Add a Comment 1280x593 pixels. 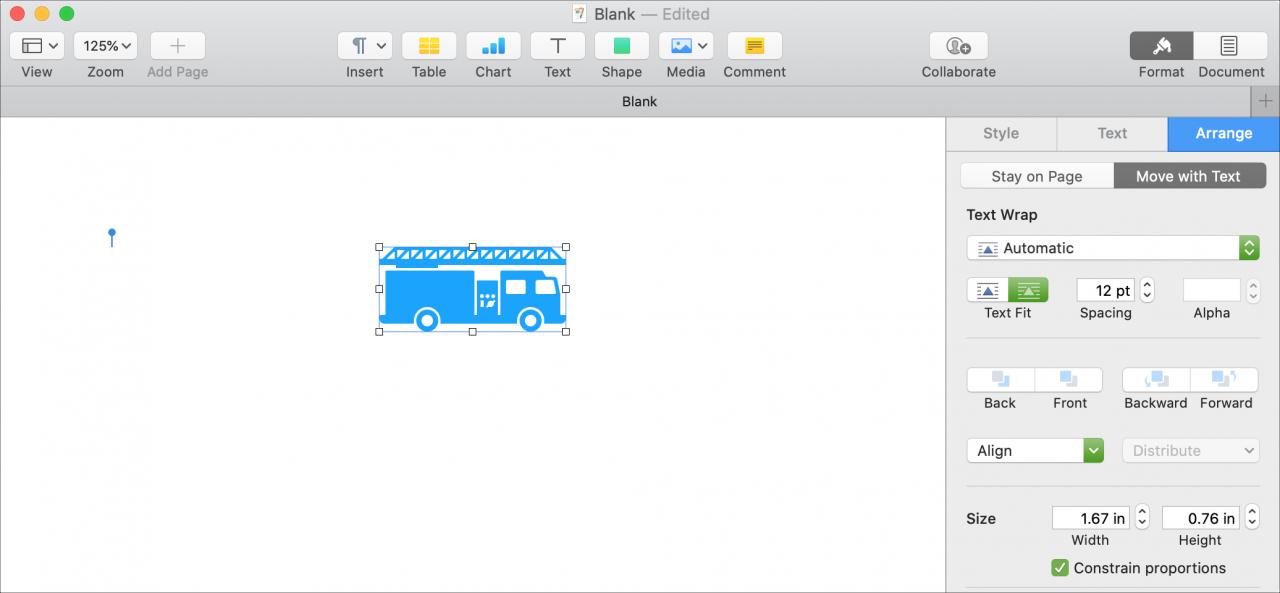[755, 46]
